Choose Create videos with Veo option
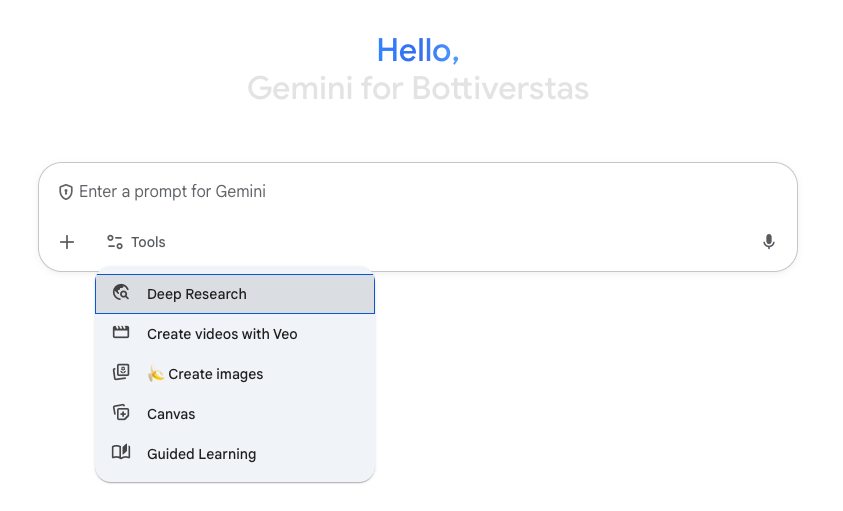This screenshot has width=843, height=511. pyautogui.click(x=222, y=334)
